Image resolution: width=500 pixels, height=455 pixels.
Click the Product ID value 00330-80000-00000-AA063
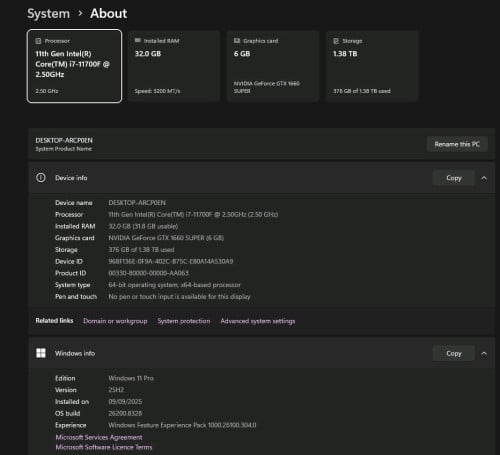(x=148, y=273)
